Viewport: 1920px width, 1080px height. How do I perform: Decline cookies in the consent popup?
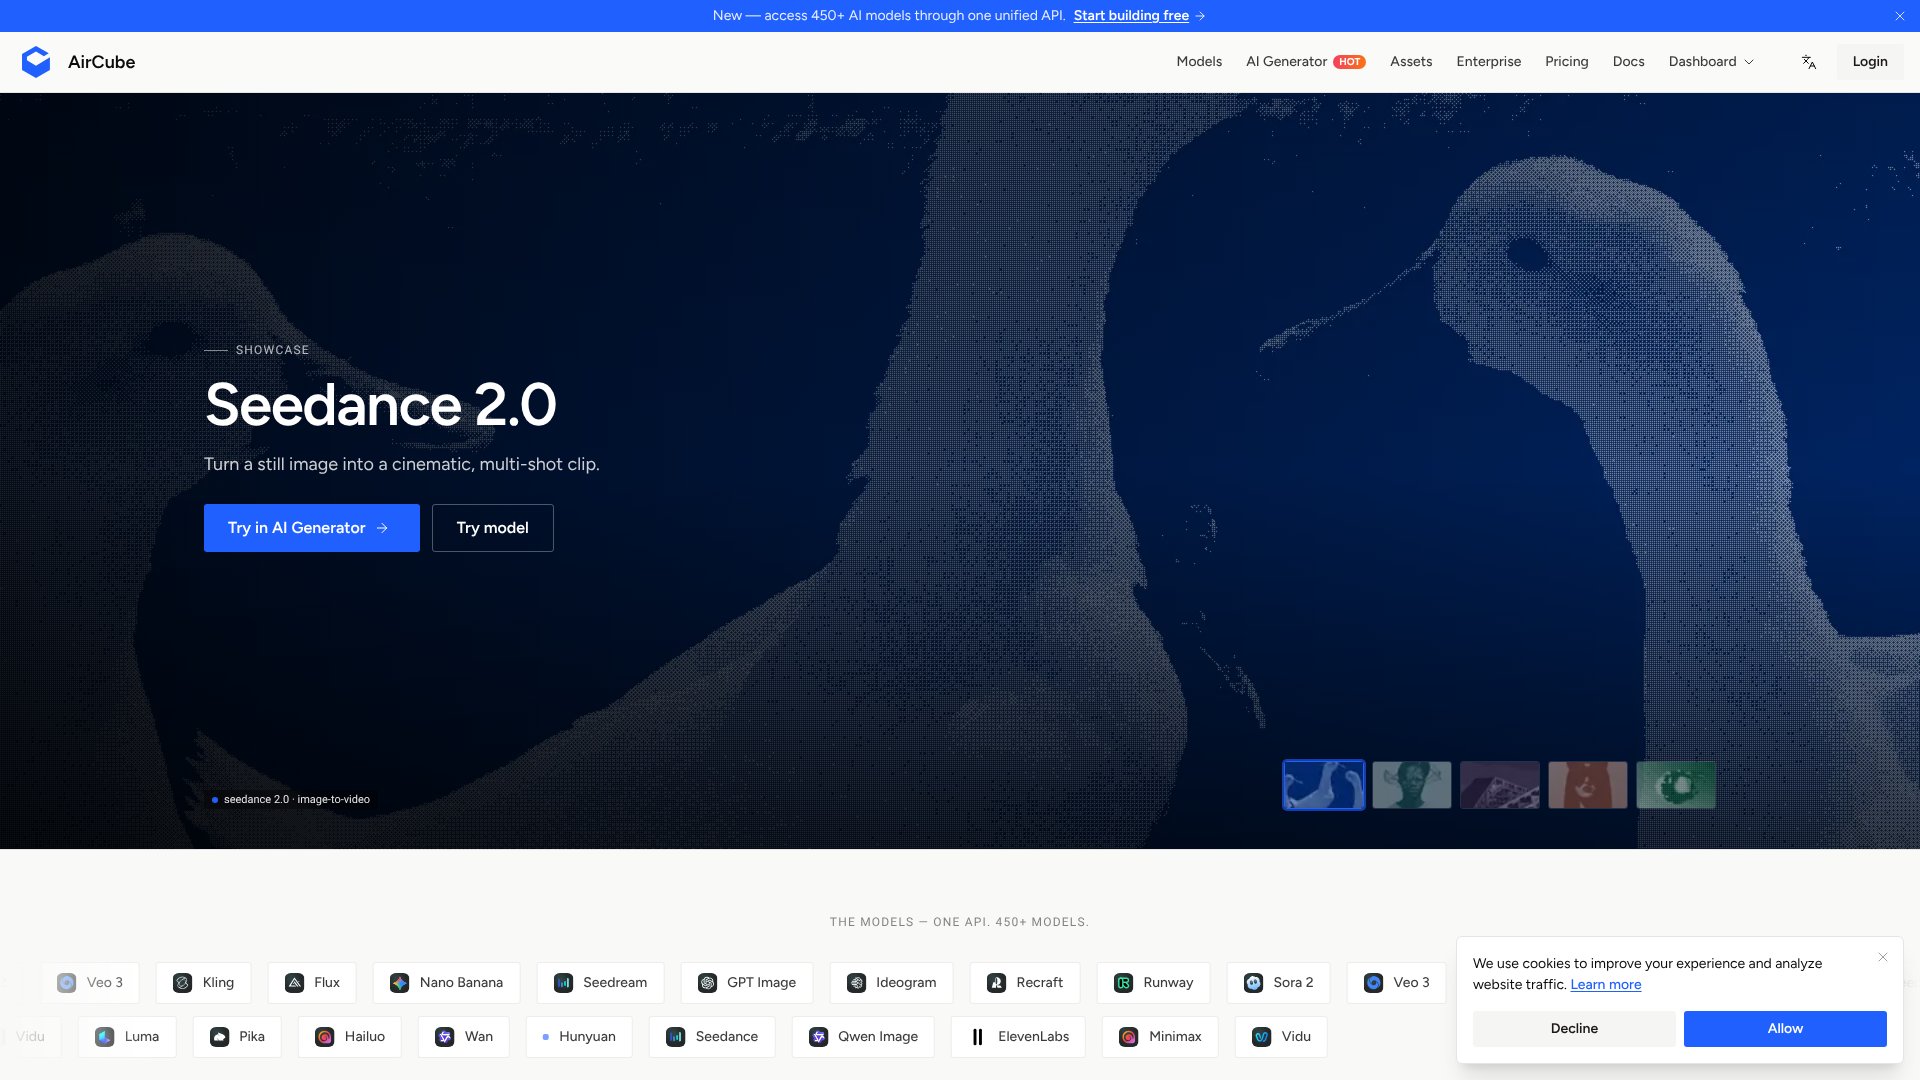(x=1574, y=1029)
